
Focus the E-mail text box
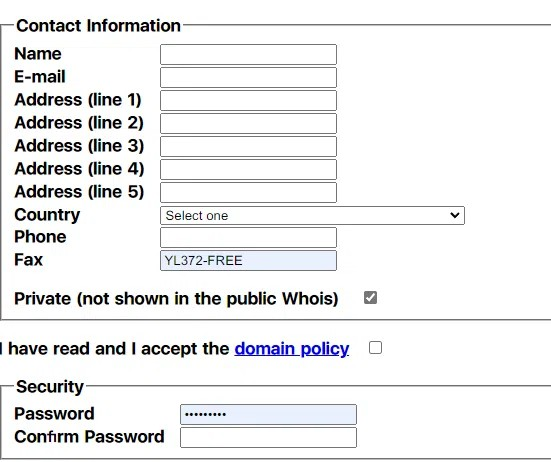(248, 77)
